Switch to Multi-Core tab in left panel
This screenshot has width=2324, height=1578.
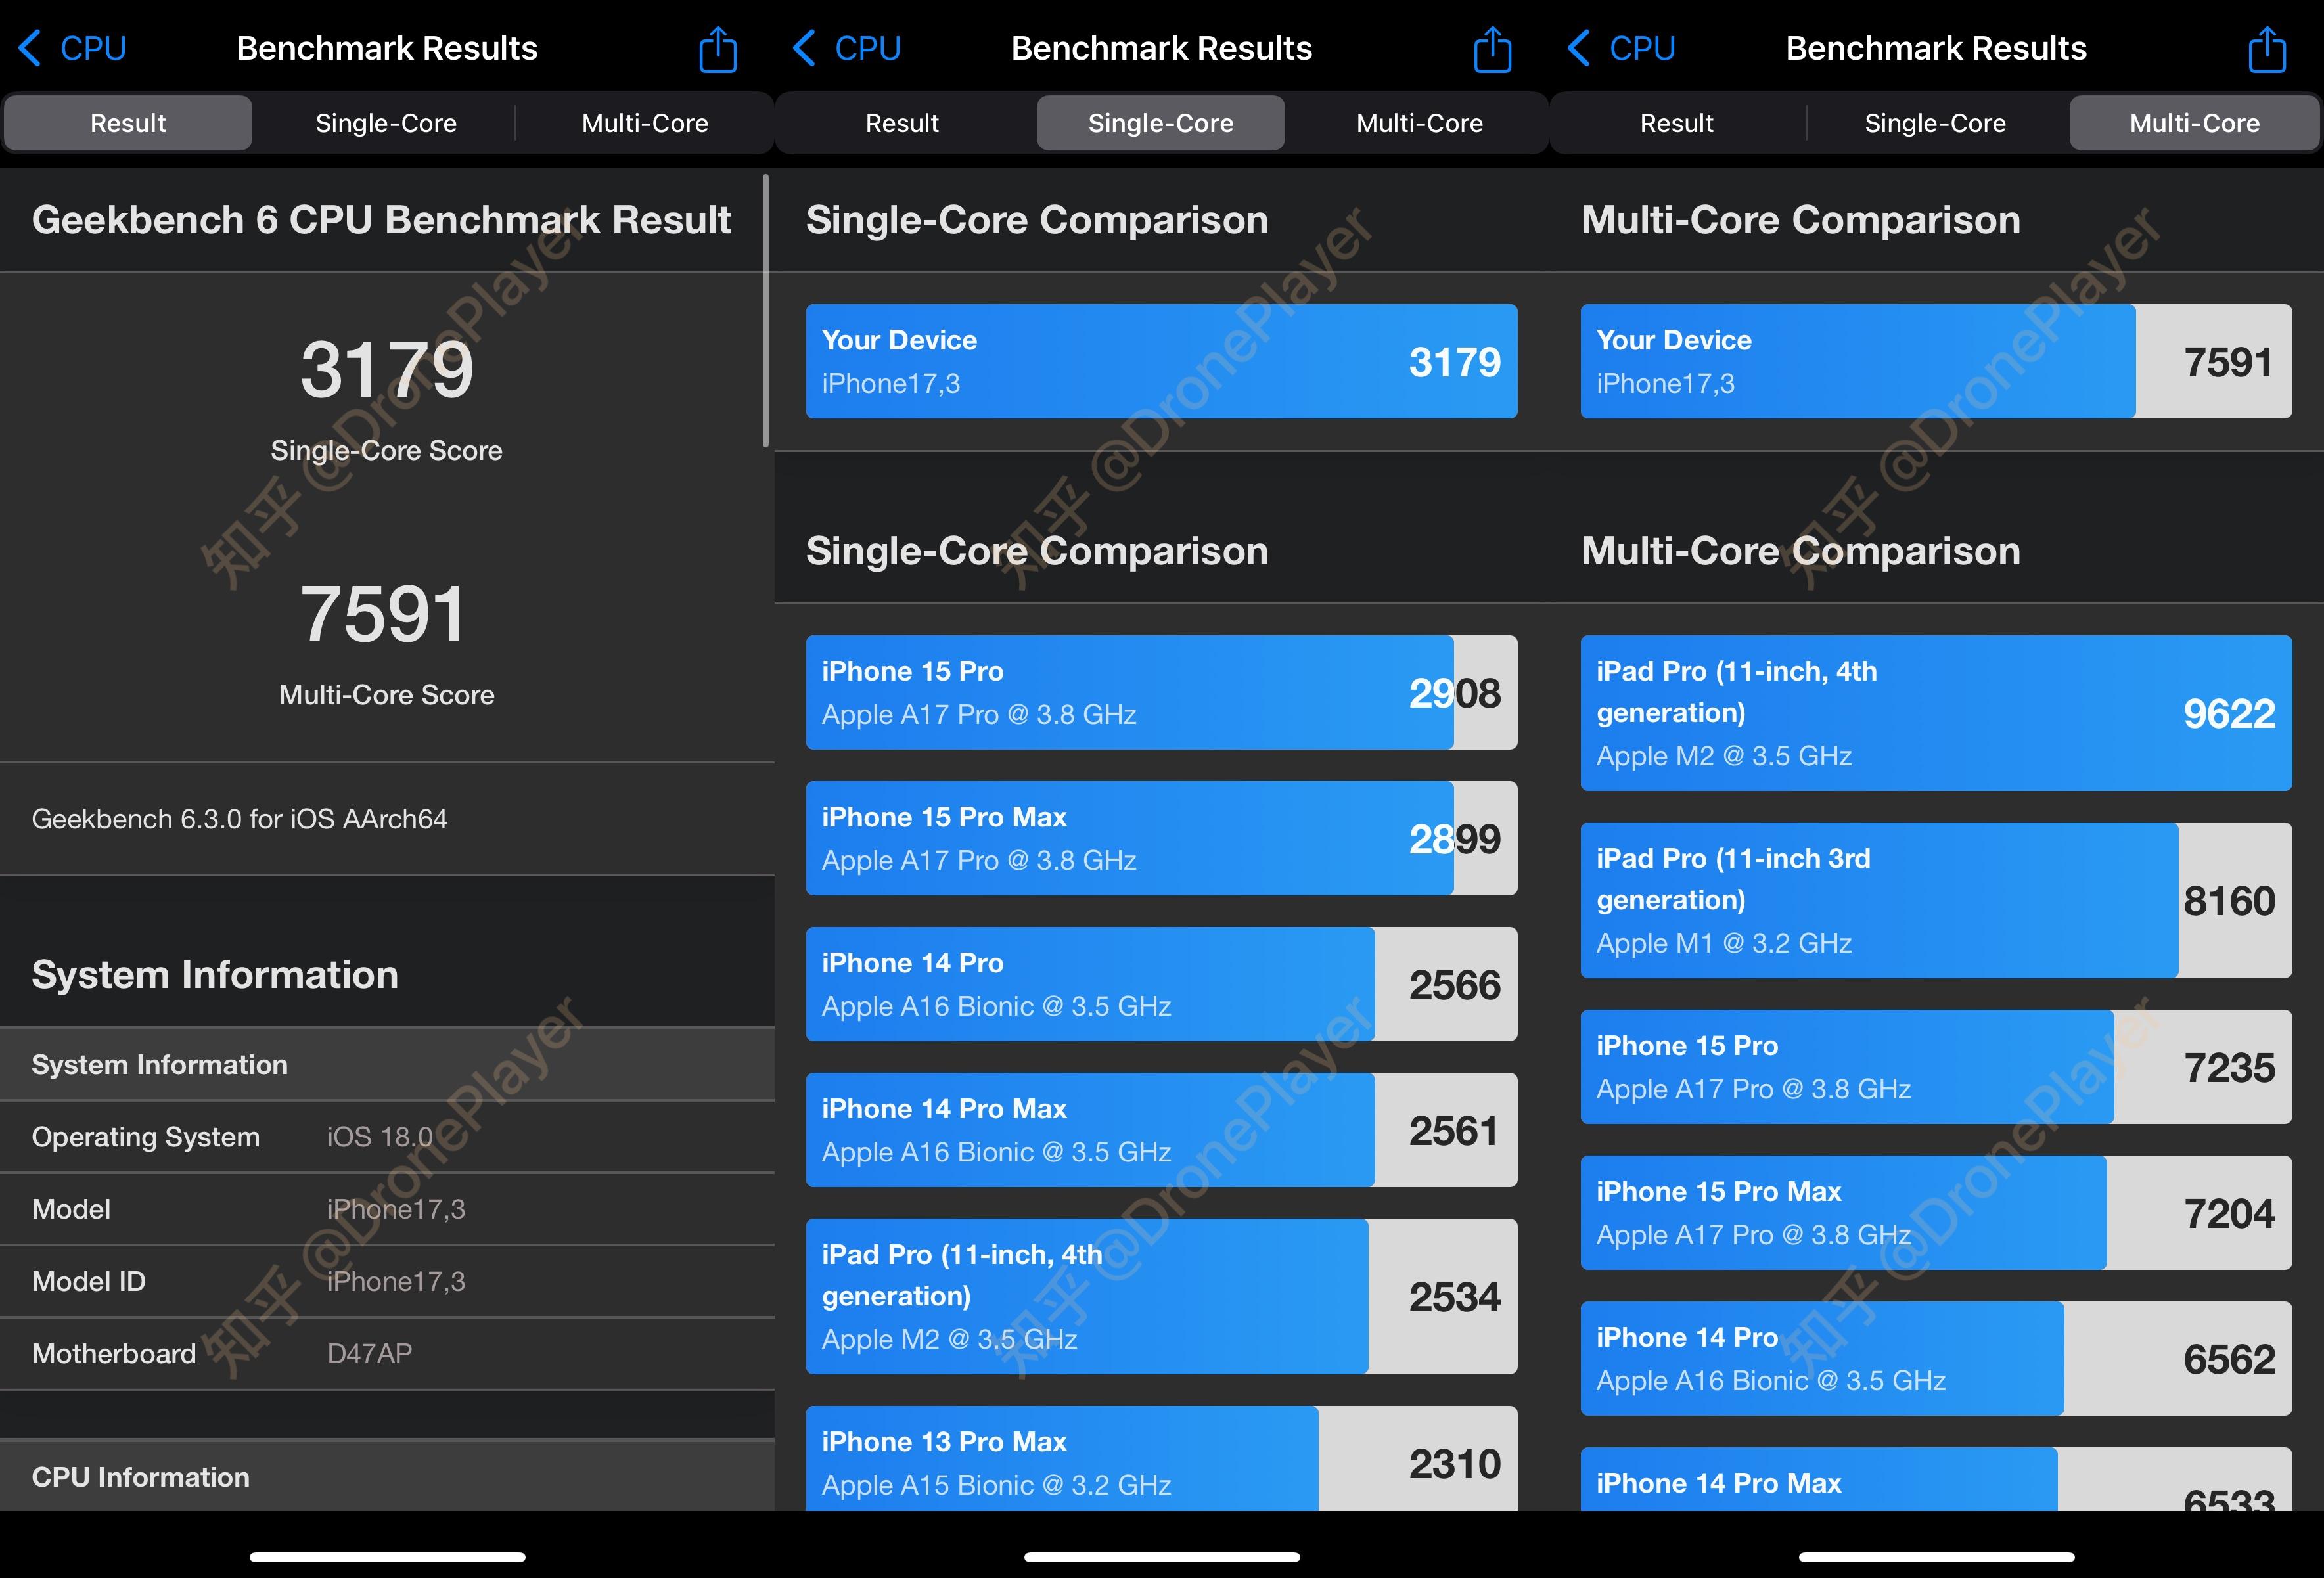coord(645,123)
